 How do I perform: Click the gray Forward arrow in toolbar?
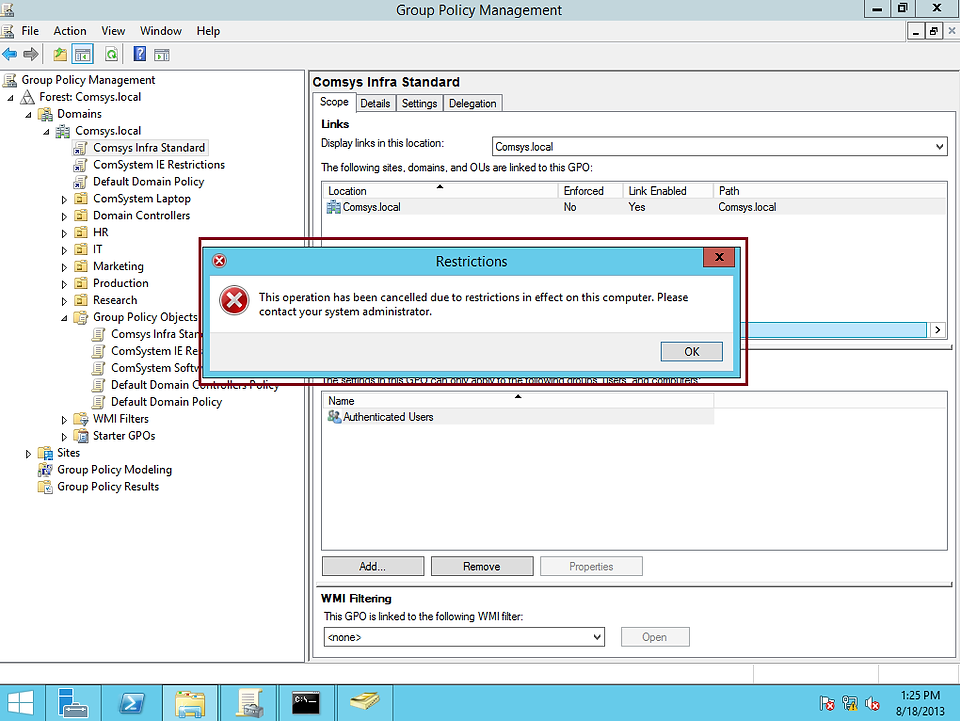point(31,54)
